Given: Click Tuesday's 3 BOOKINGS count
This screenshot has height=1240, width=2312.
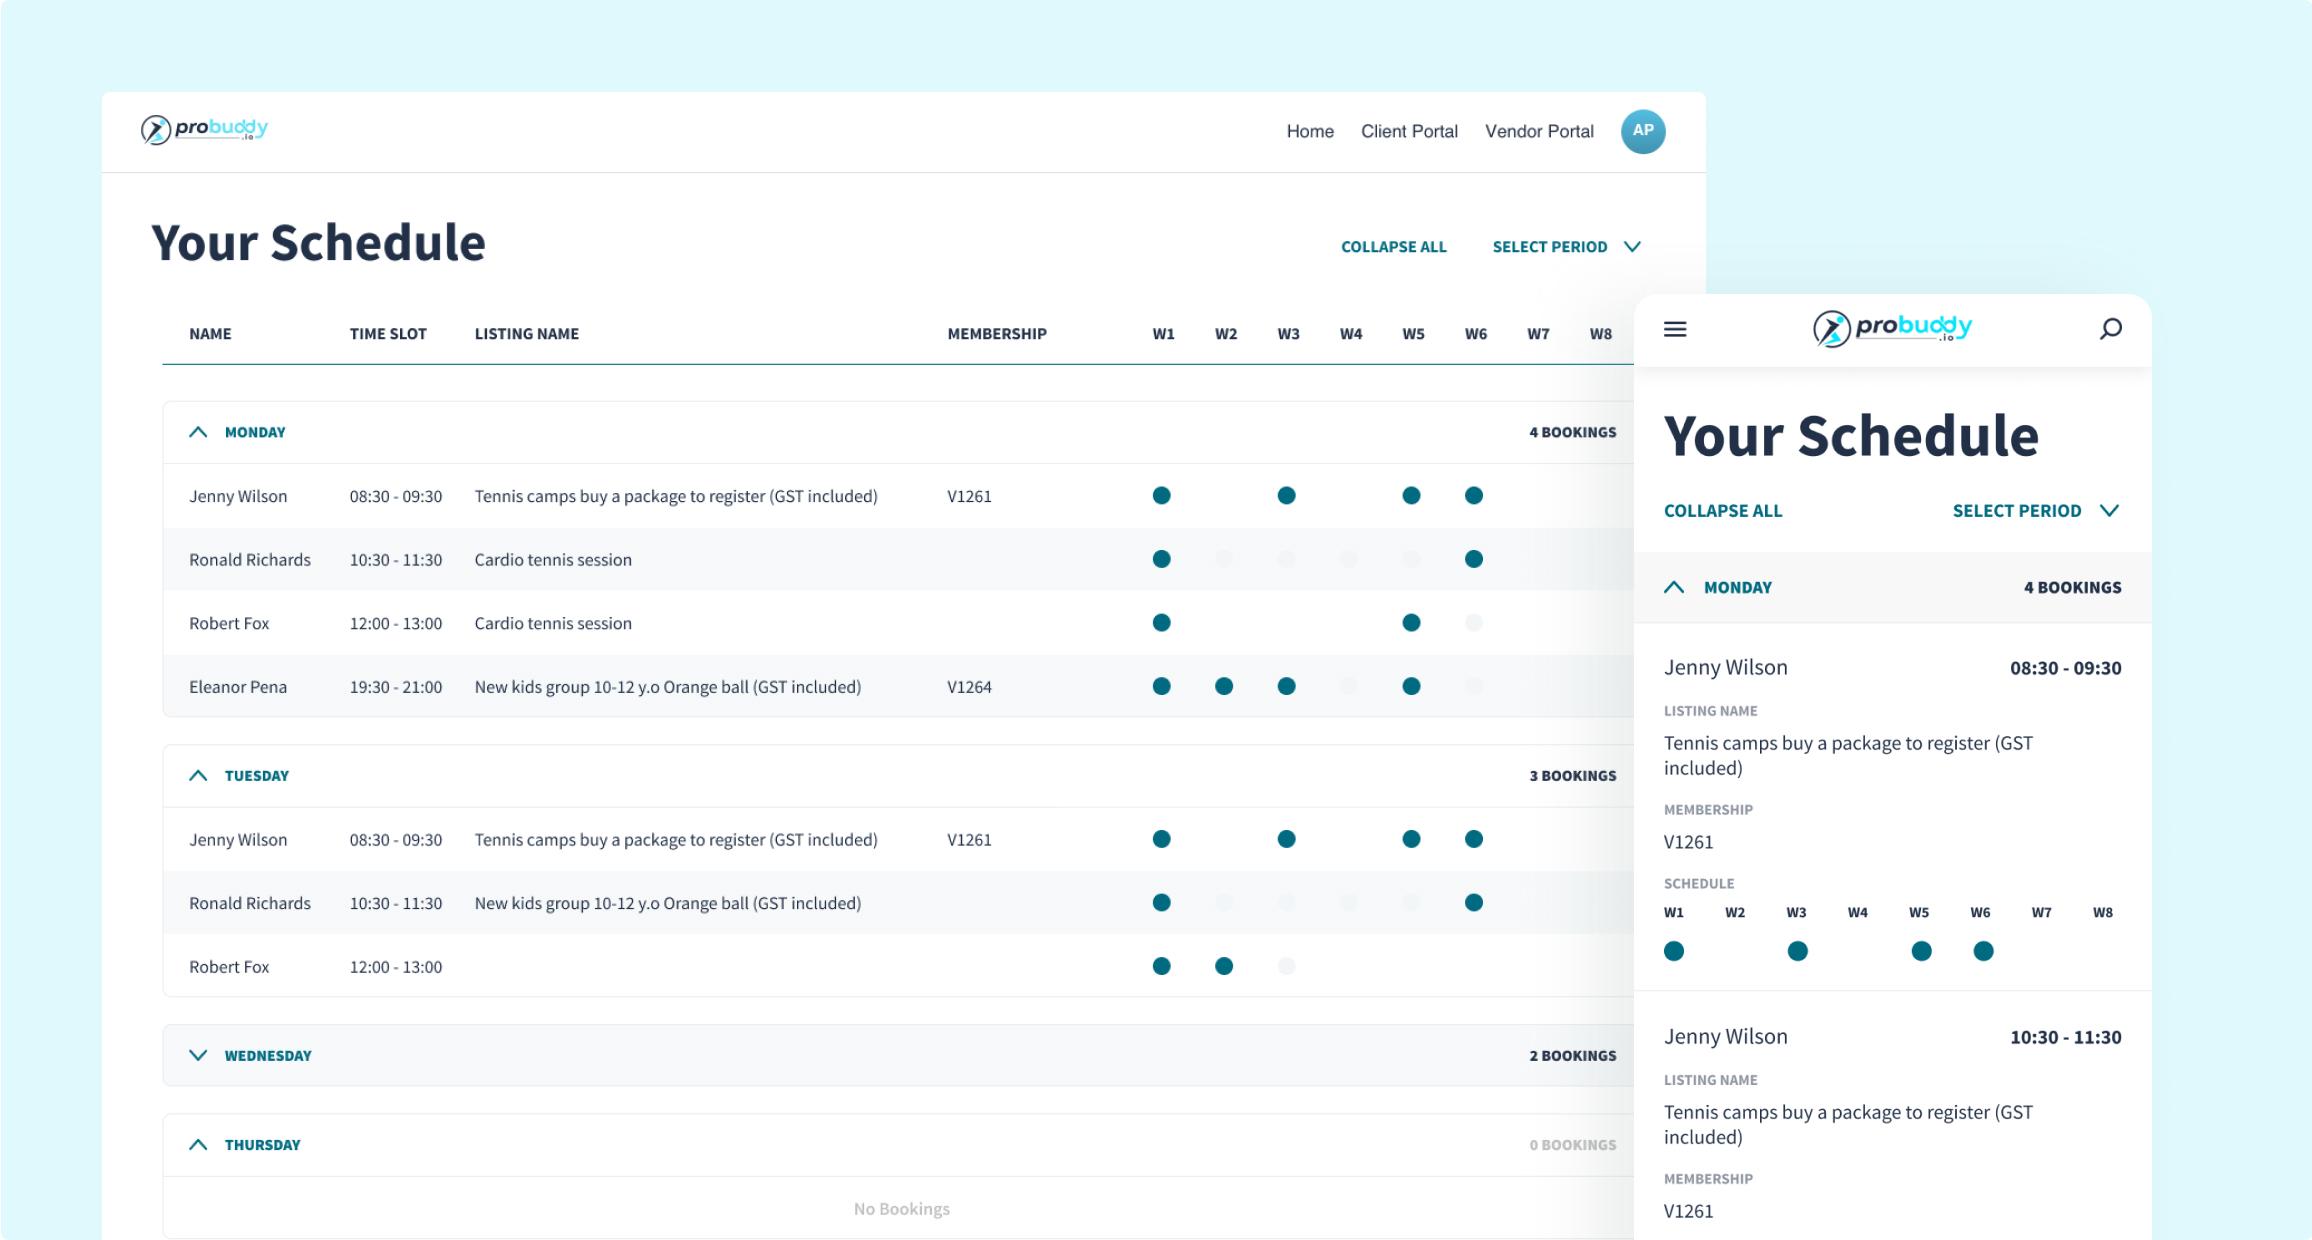Looking at the screenshot, I should coord(1572,776).
